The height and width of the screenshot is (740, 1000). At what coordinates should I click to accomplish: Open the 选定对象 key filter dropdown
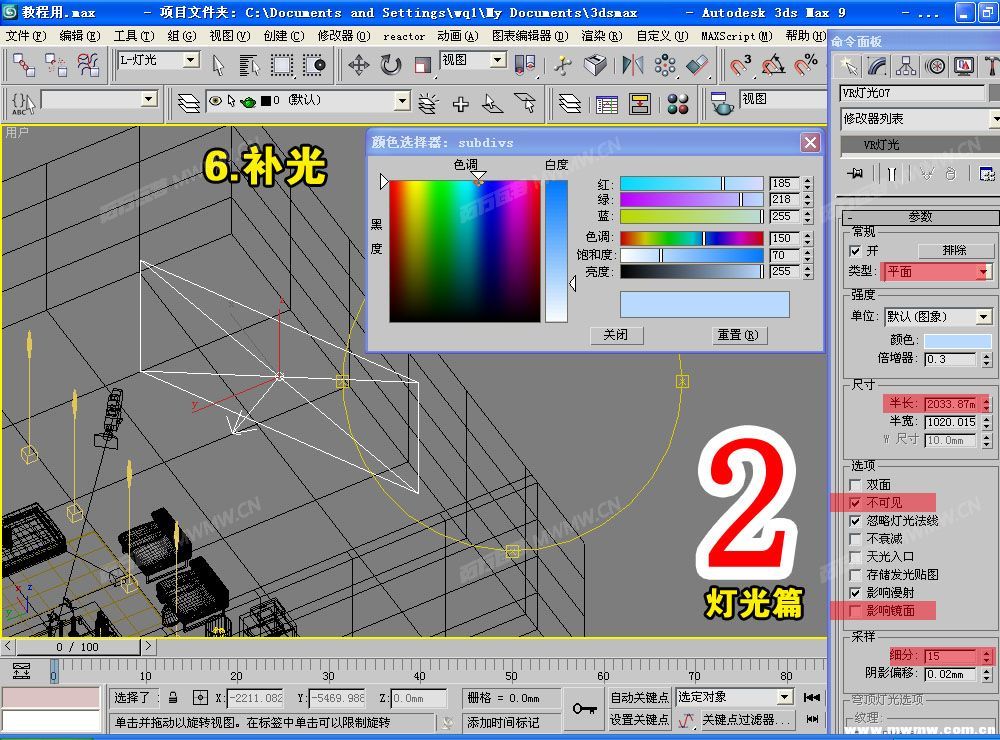tap(786, 697)
